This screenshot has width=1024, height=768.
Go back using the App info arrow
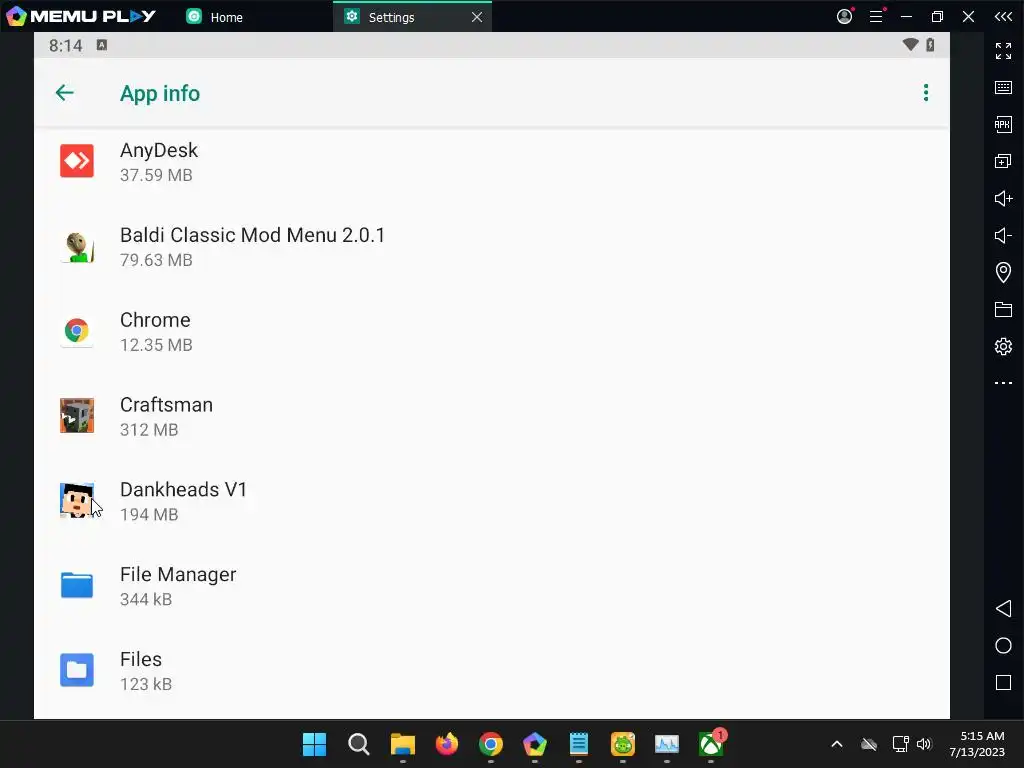coord(64,93)
